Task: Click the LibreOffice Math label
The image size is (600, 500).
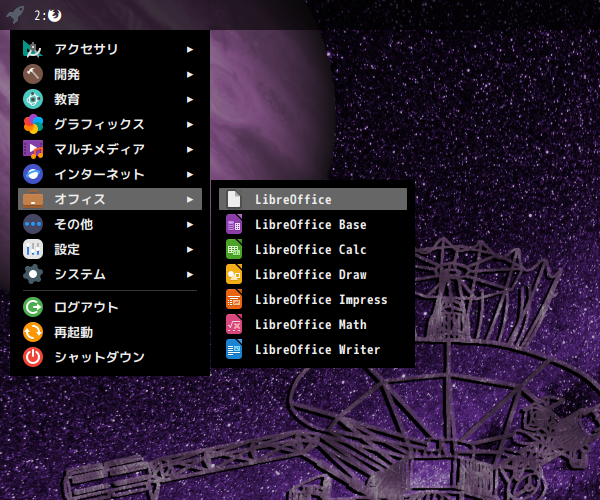Action: pyautogui.click(x=311, y=325)
